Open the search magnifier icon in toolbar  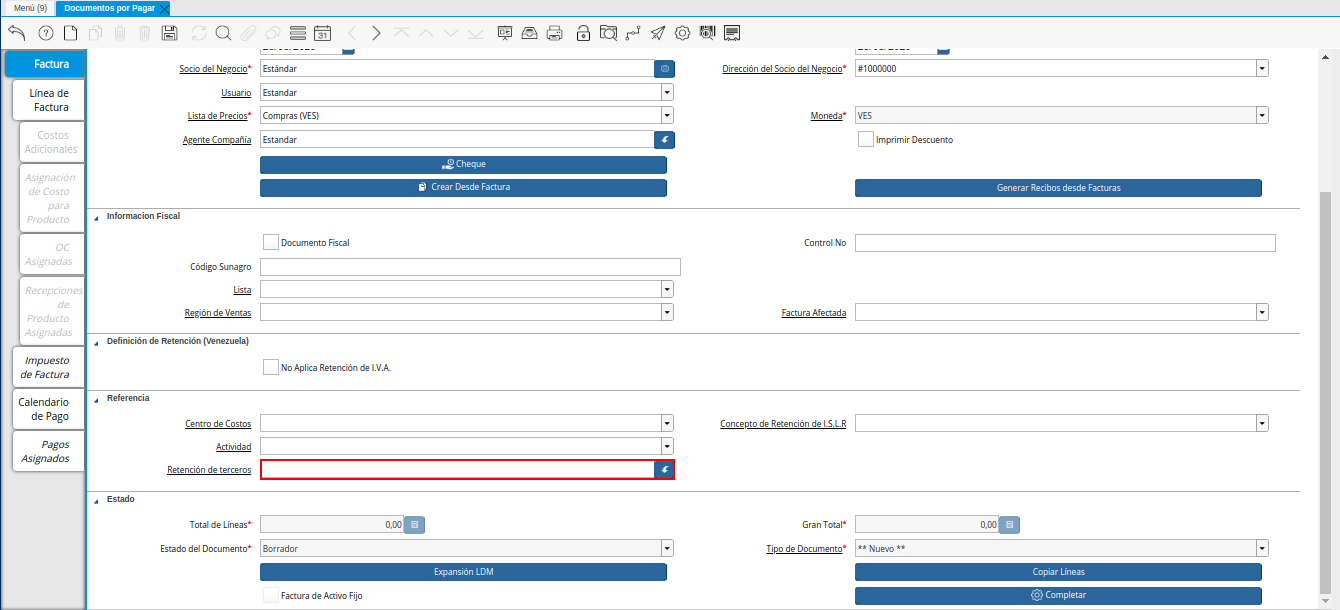[x=223, y=33]
